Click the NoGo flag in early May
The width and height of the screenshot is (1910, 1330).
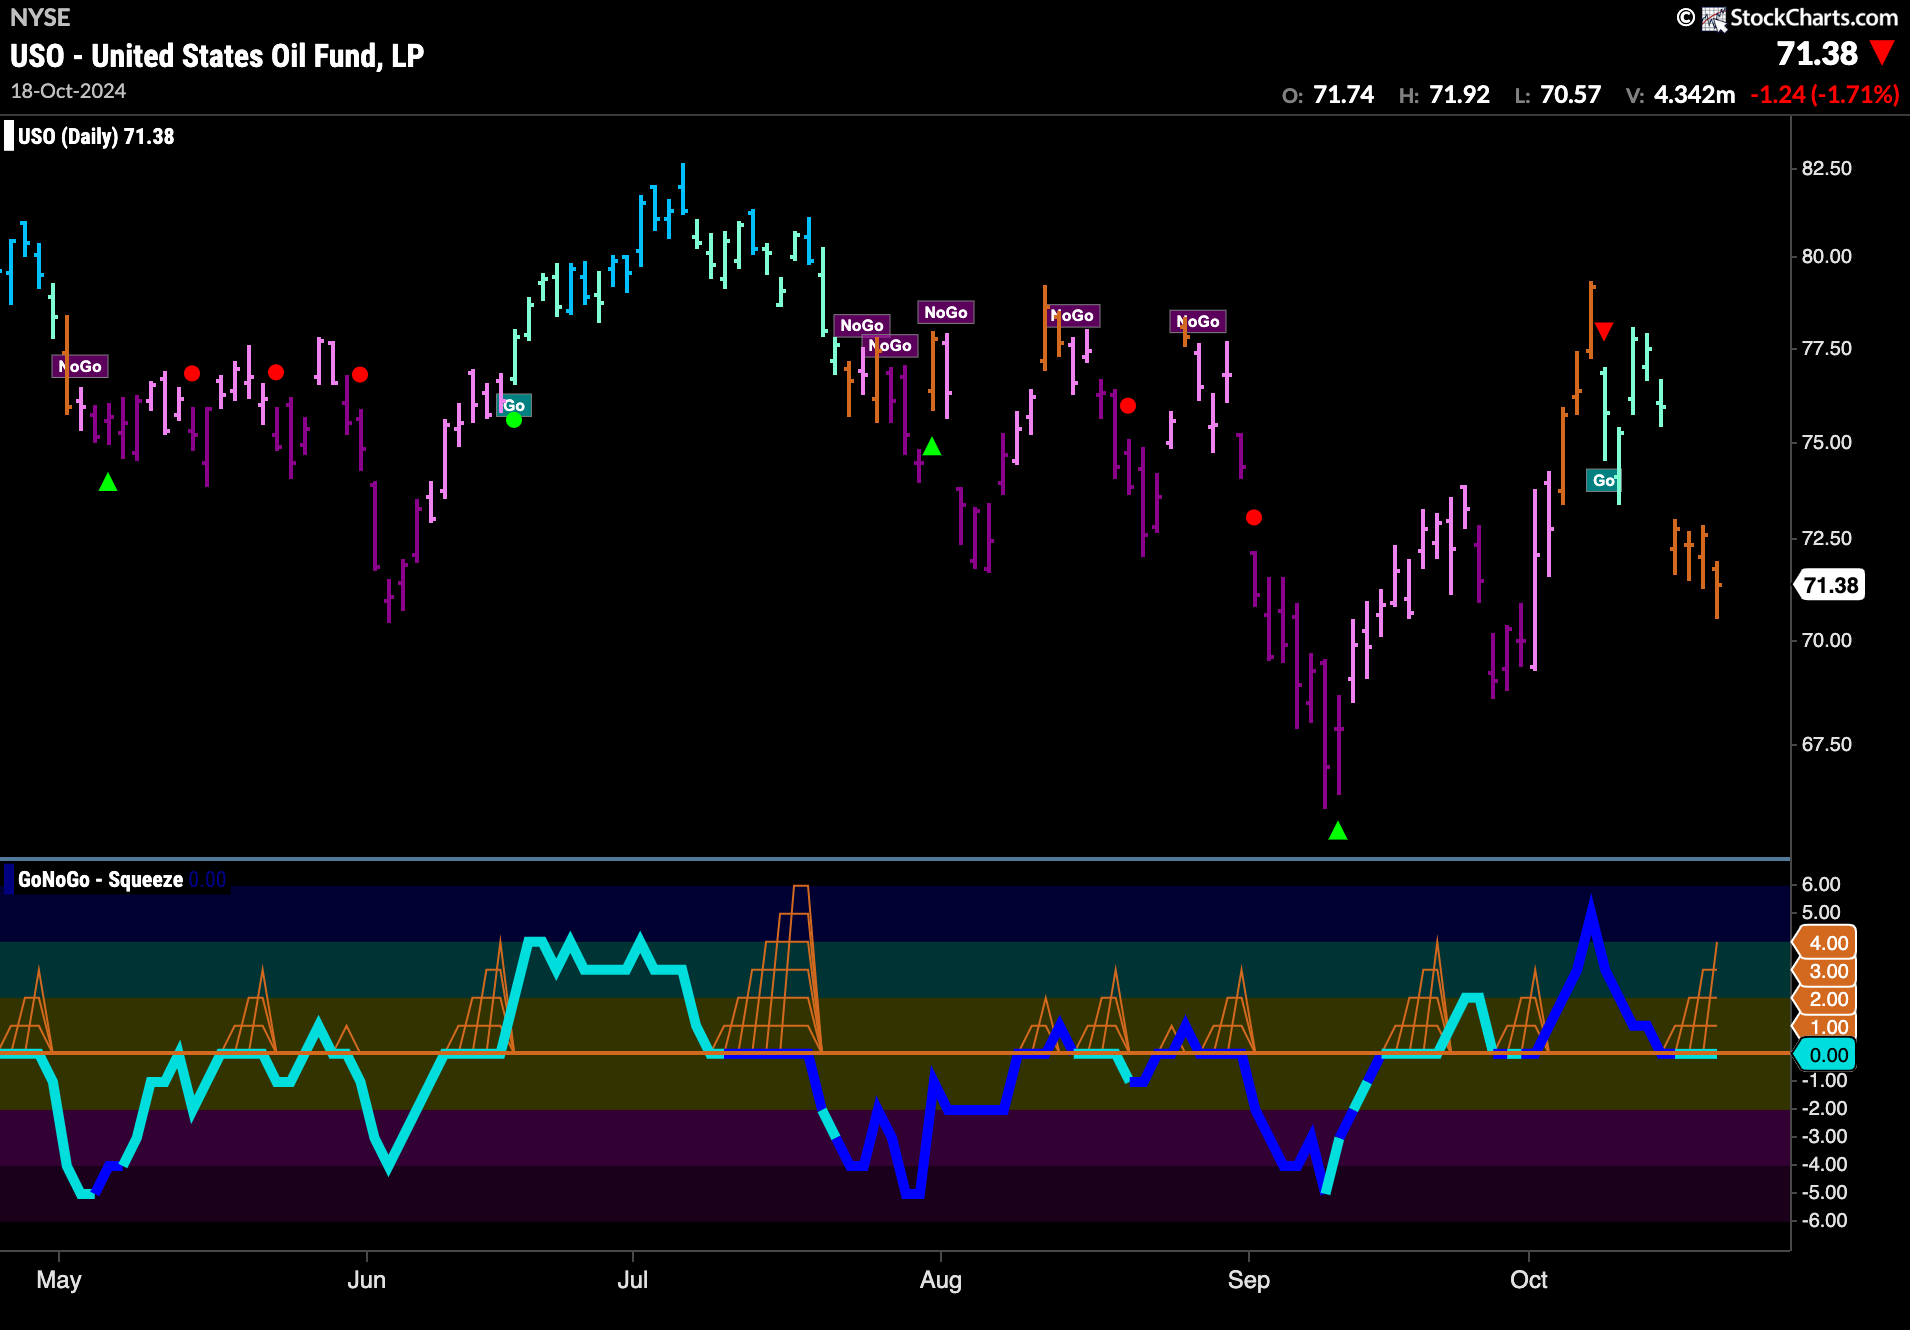[x=79, y=366]
